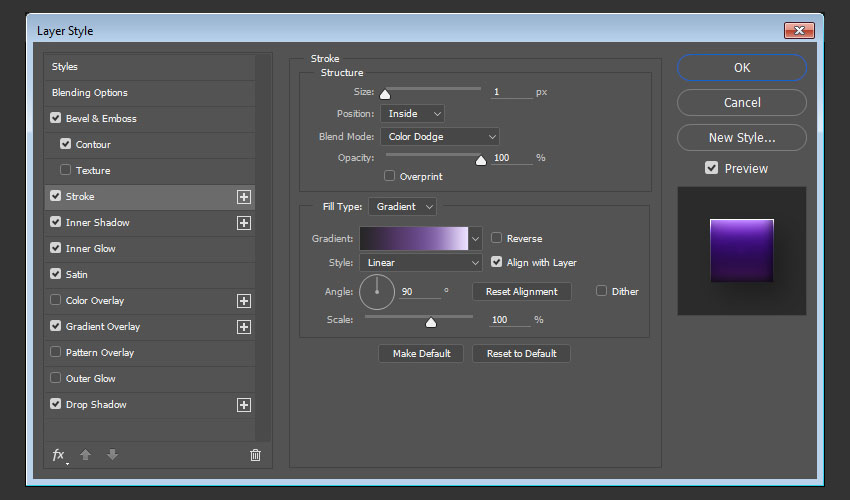
Task: Click the Size input field
Action: tap(510, 92)
